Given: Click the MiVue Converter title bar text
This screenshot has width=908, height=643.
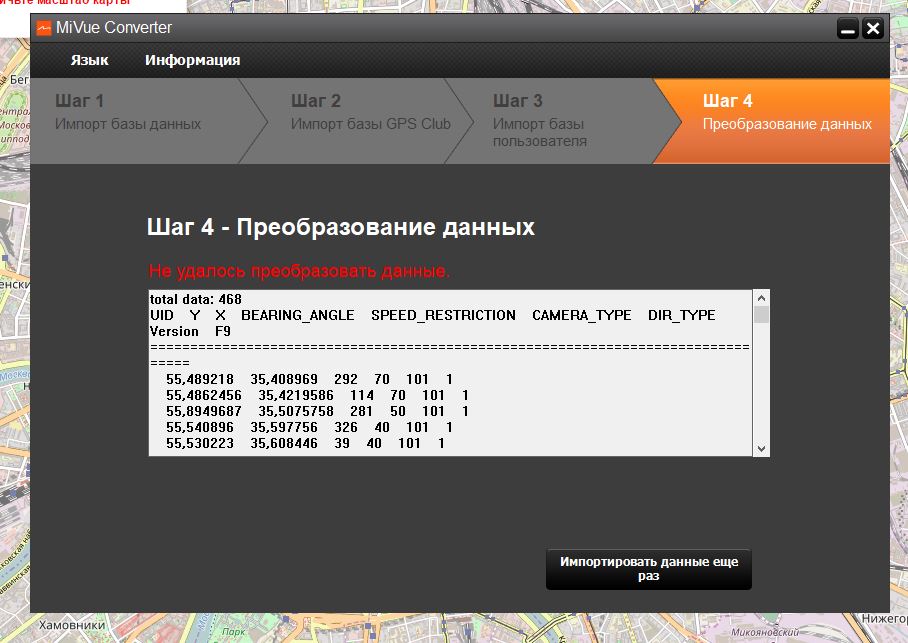Looking at the screenshot, I should (x=114, y=28).
